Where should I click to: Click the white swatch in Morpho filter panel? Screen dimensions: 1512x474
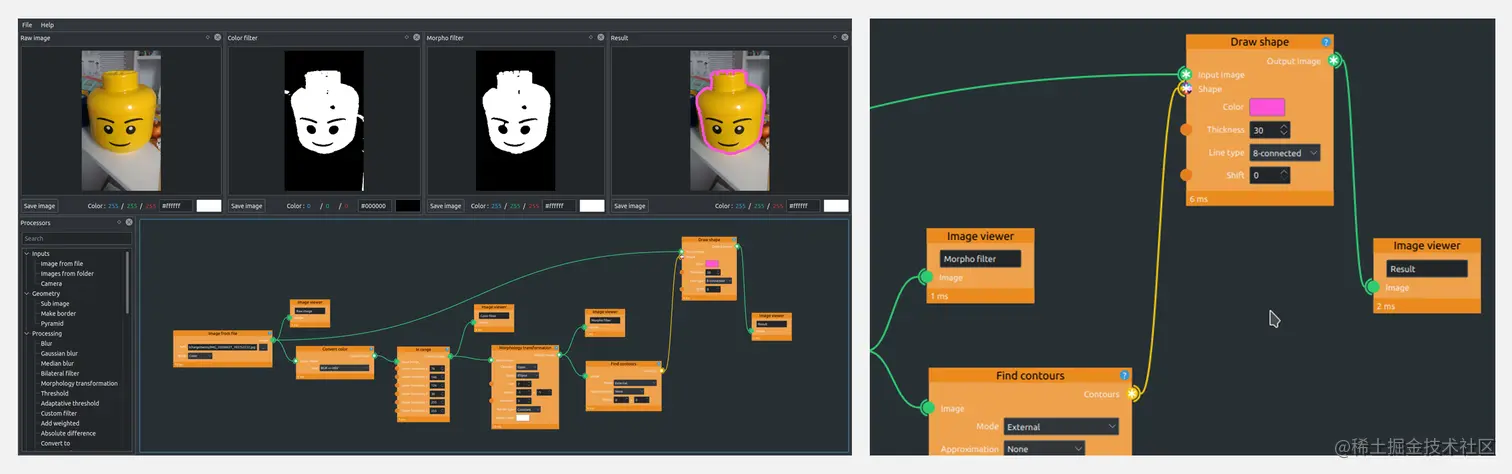(592, 206)
